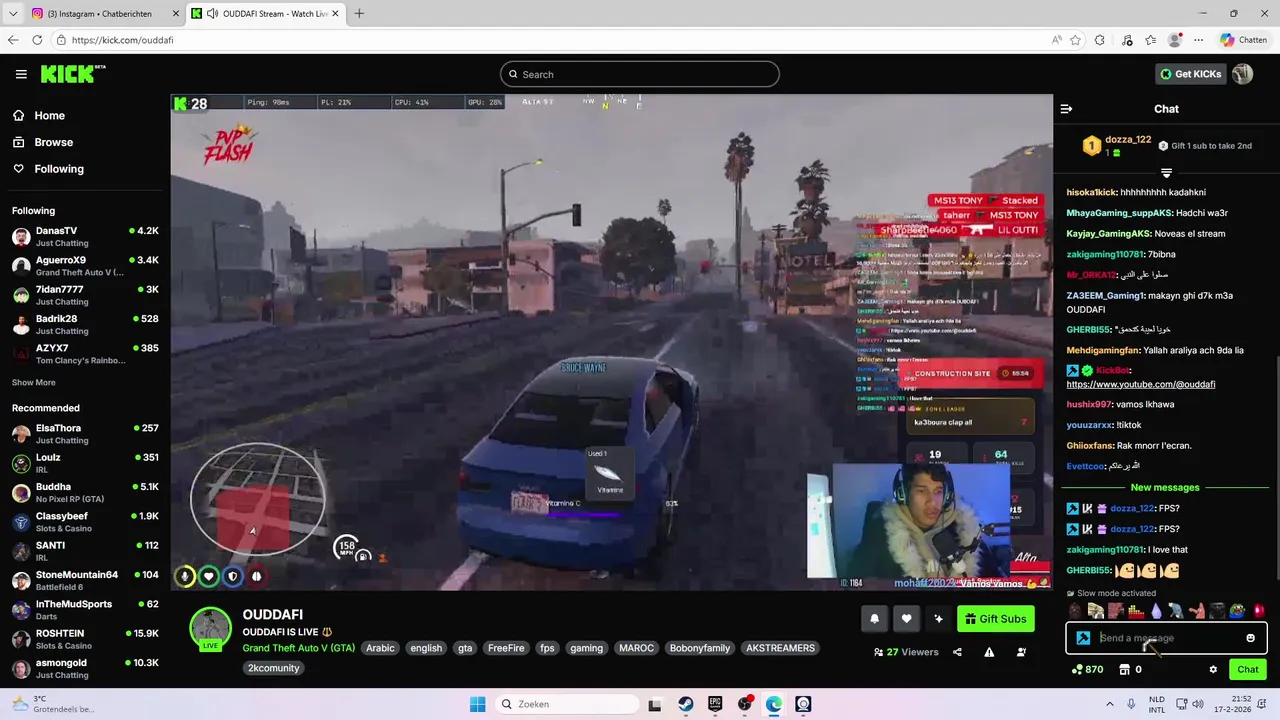
Task: Select the red ruby emote
Action: tap(1259, 610)
